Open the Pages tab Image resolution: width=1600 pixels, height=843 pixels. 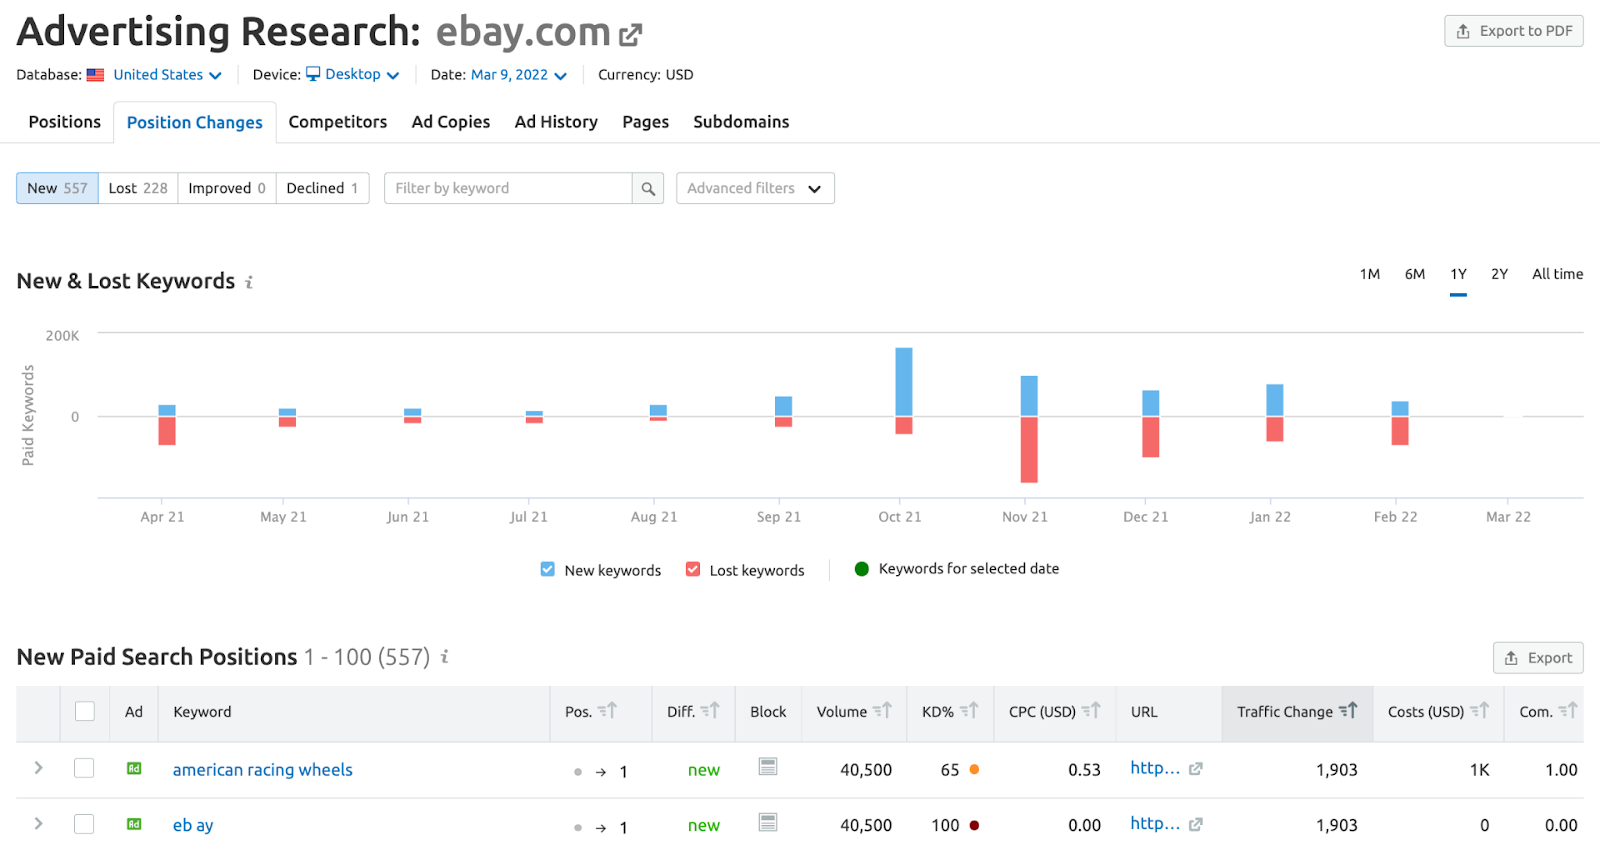point(646,122)
